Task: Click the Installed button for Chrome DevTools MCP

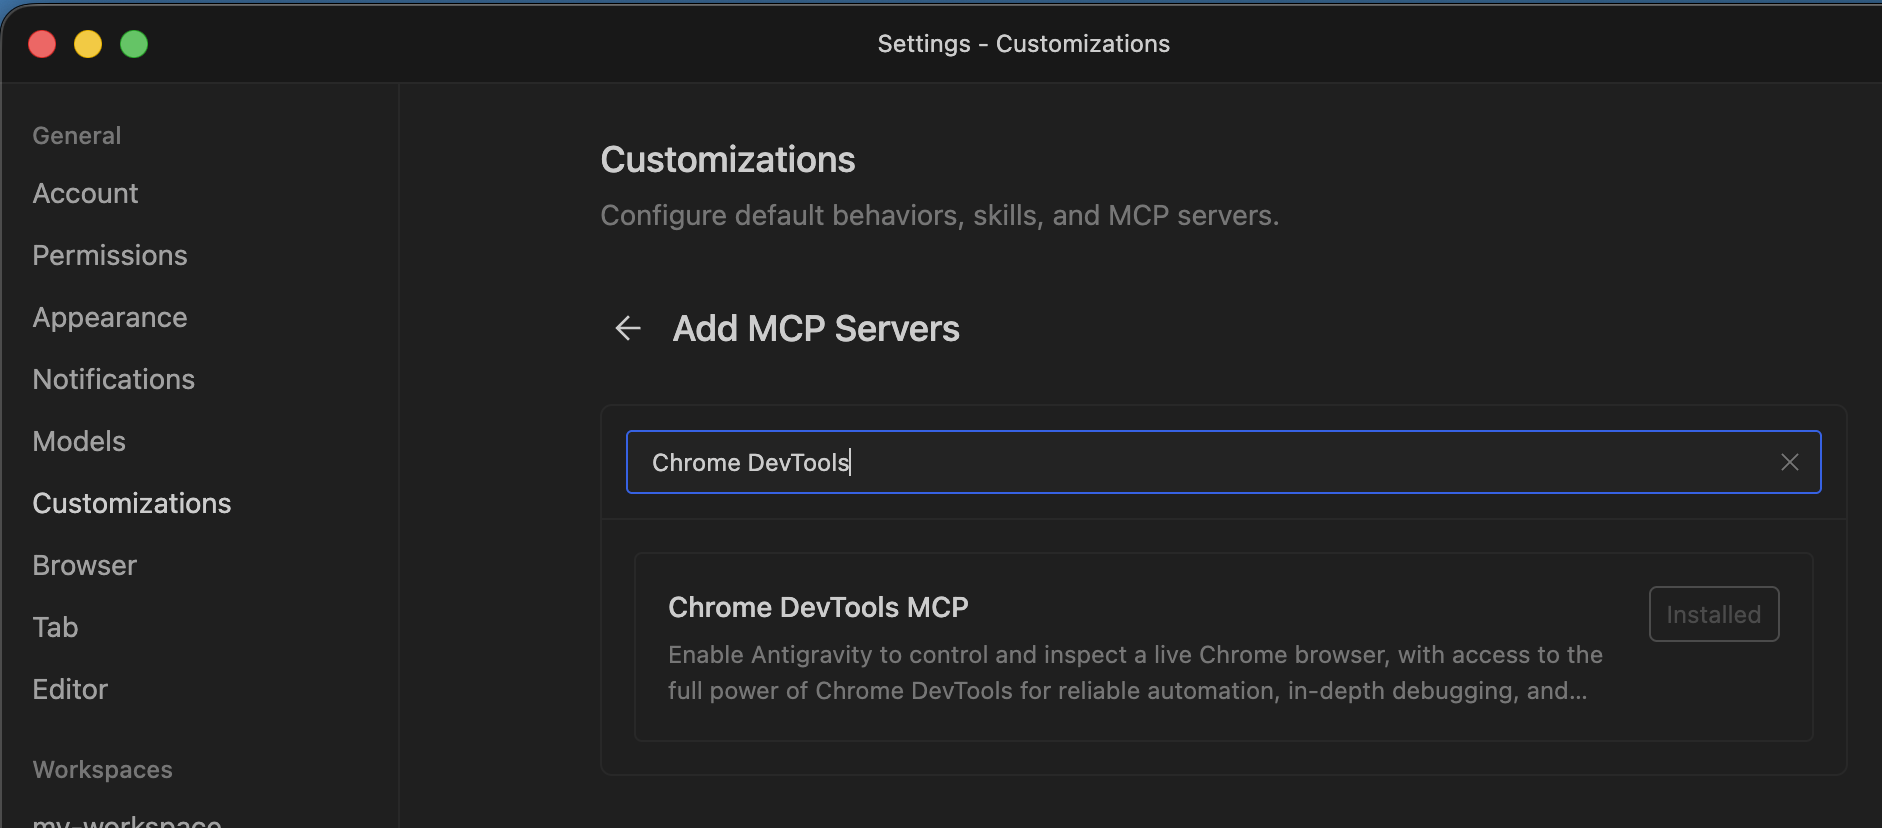Action: (1713, 614)
